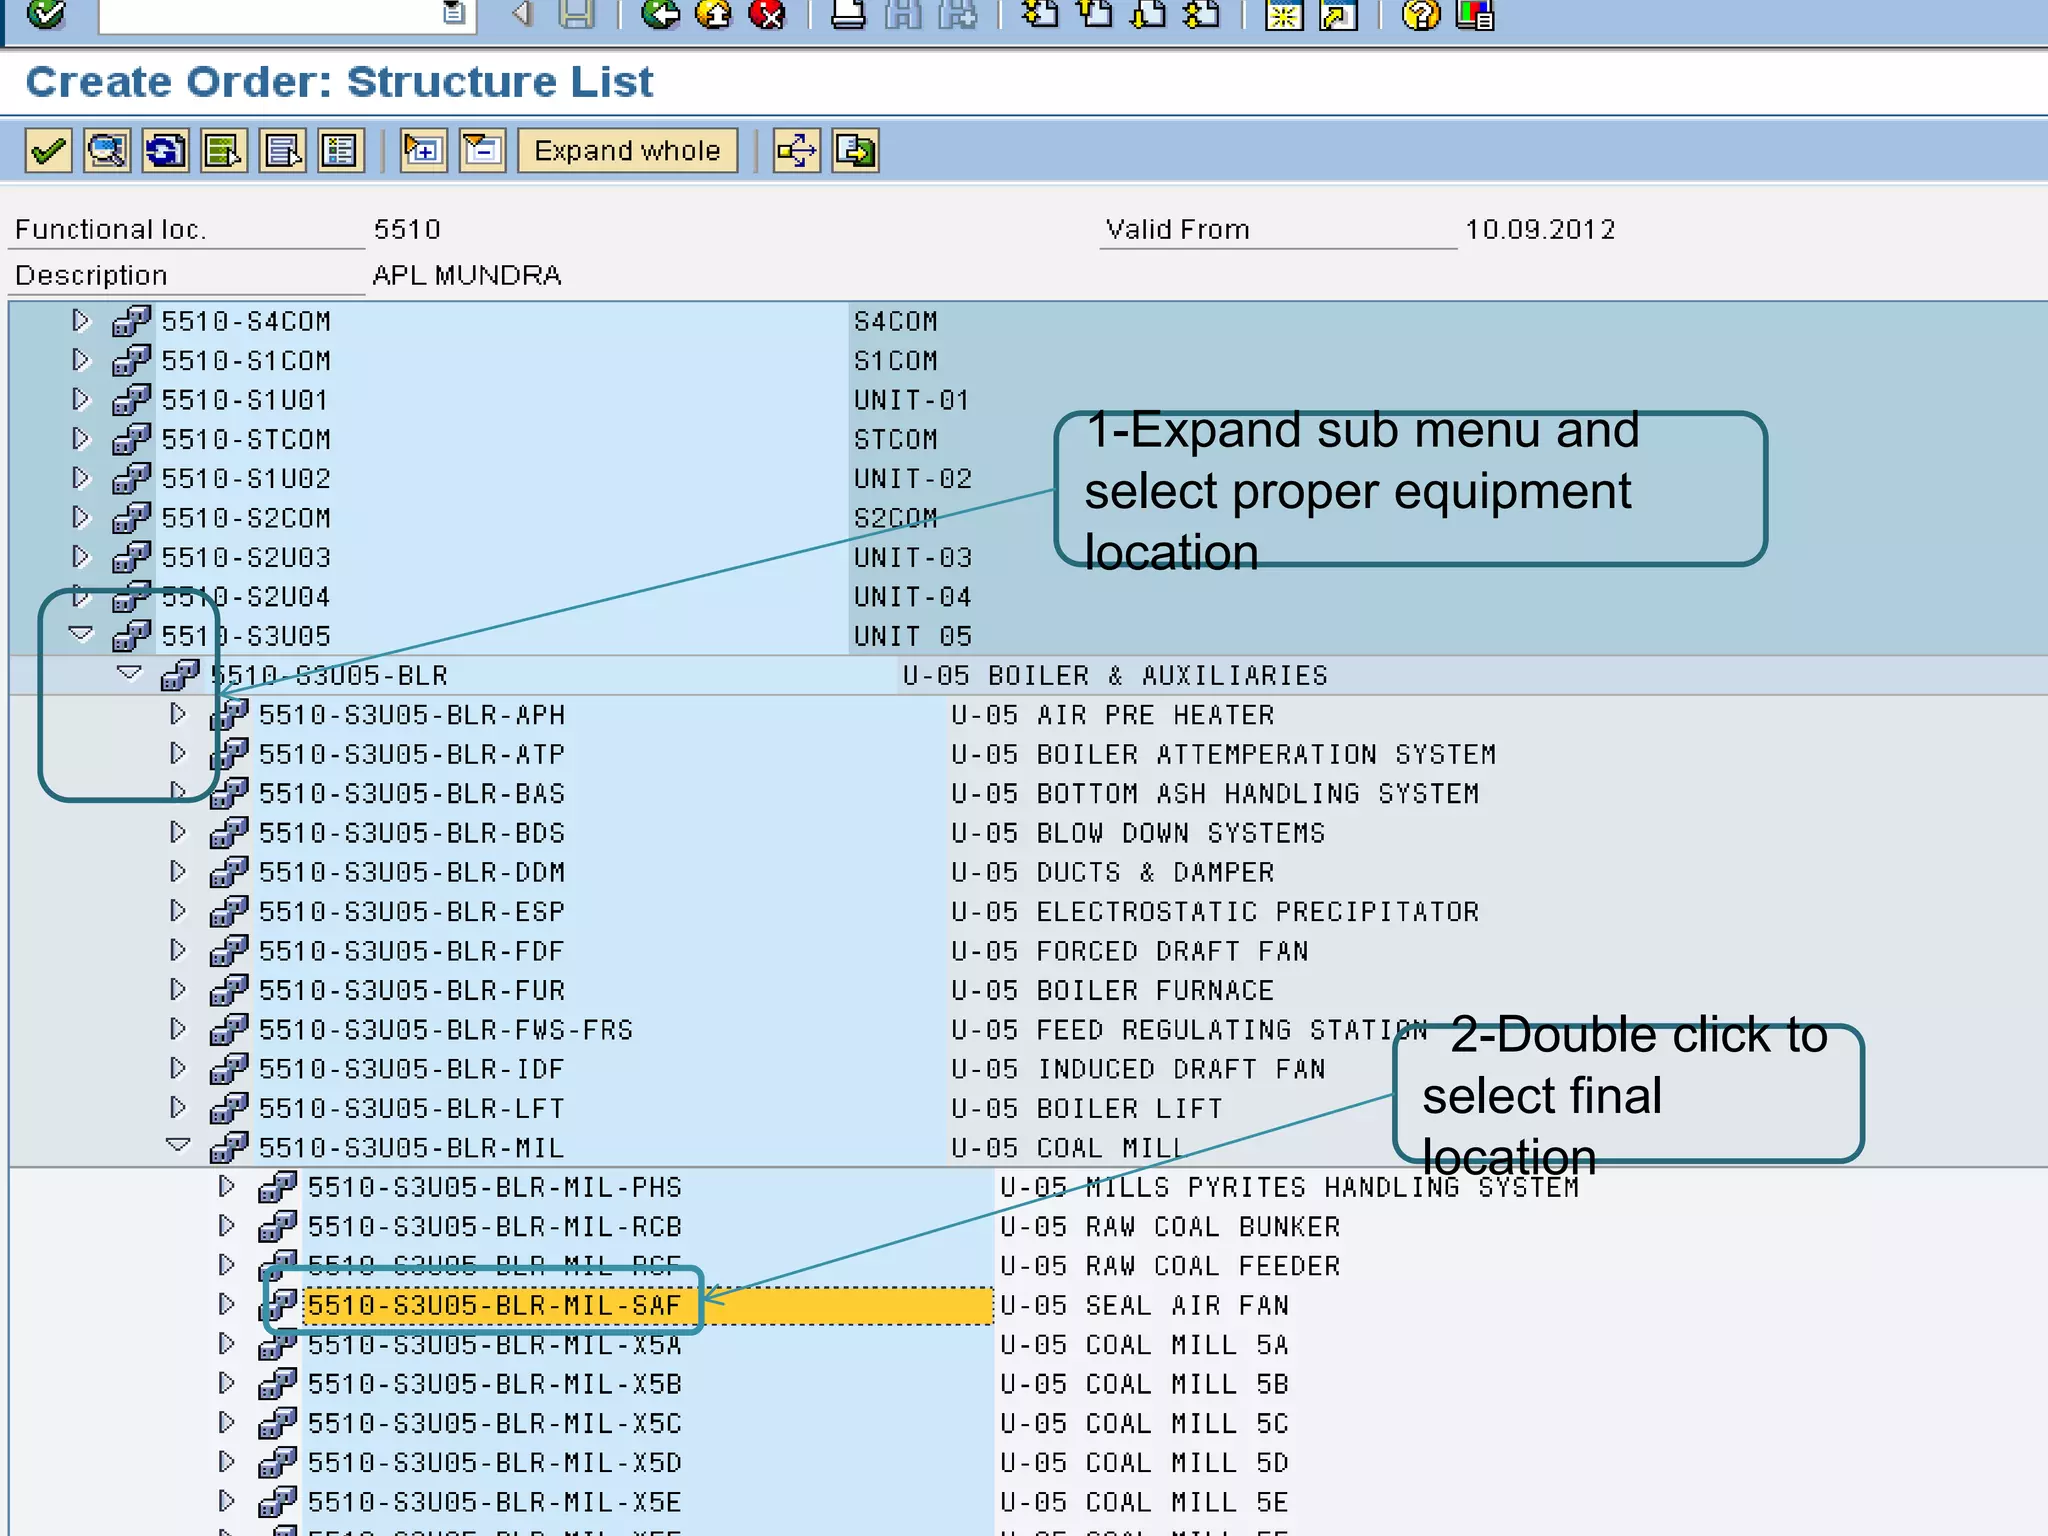
Task: Click the small left triangle beside the command field
Action: point(521,13)
